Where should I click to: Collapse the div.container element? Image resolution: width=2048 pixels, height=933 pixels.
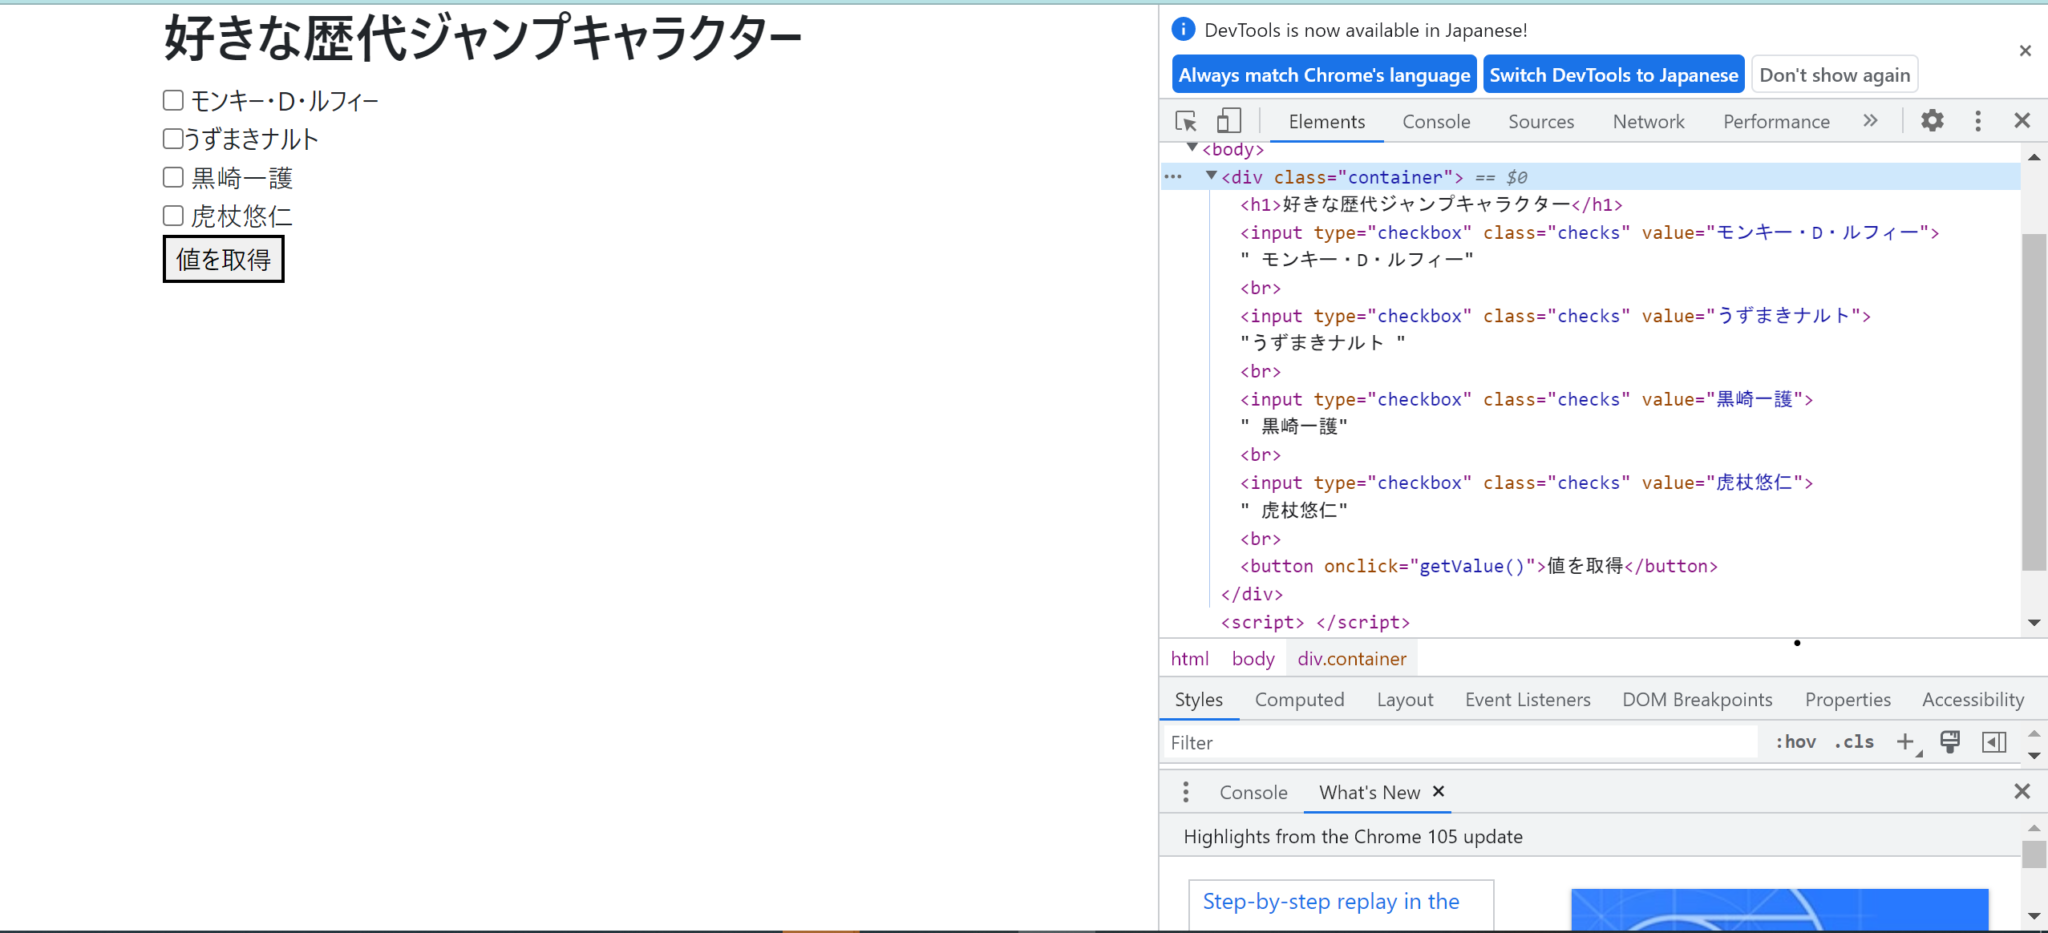[1211, 176]
